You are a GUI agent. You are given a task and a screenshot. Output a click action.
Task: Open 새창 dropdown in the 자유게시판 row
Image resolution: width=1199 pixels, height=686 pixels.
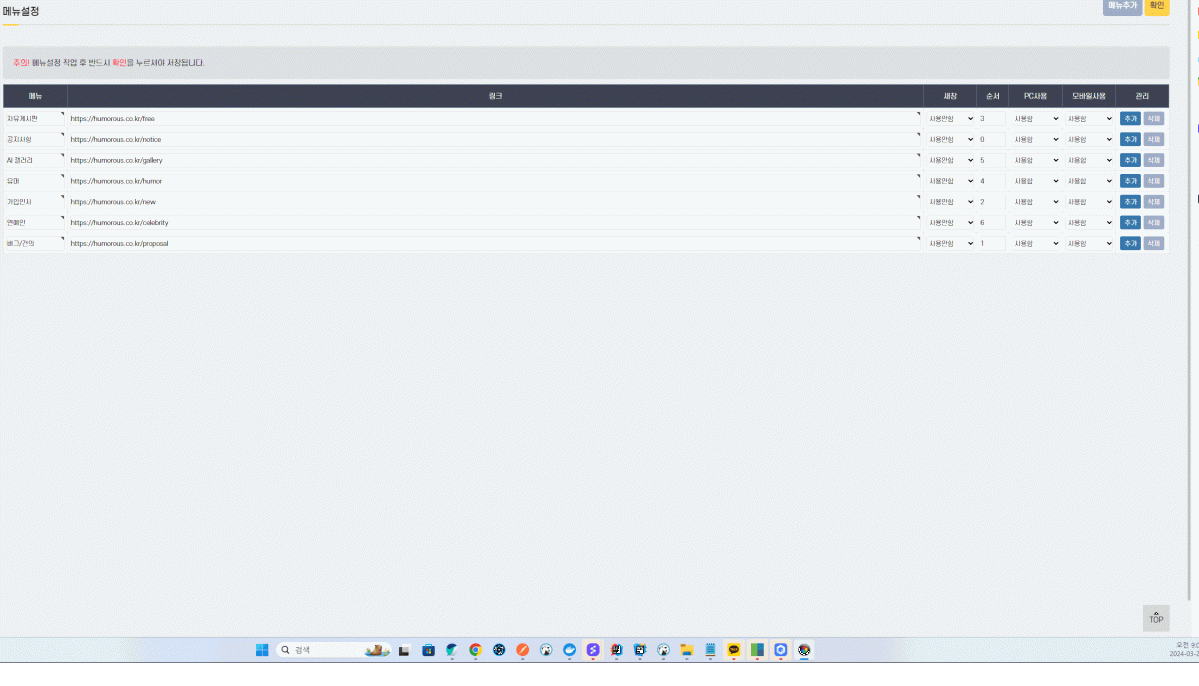pos(950,119)
